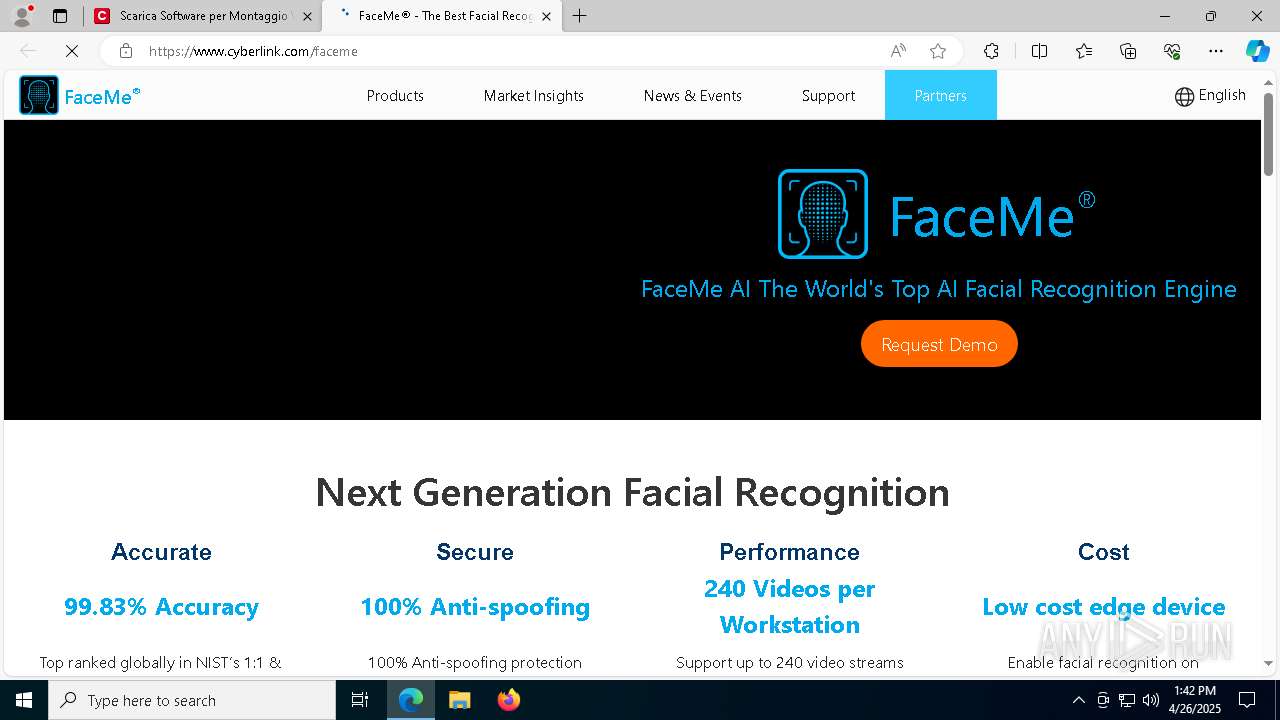Image resolution: width=1280 pixels, height=720 pixels.
Task: Close the FaceMe browser tab
Action: tap(546, 16)
